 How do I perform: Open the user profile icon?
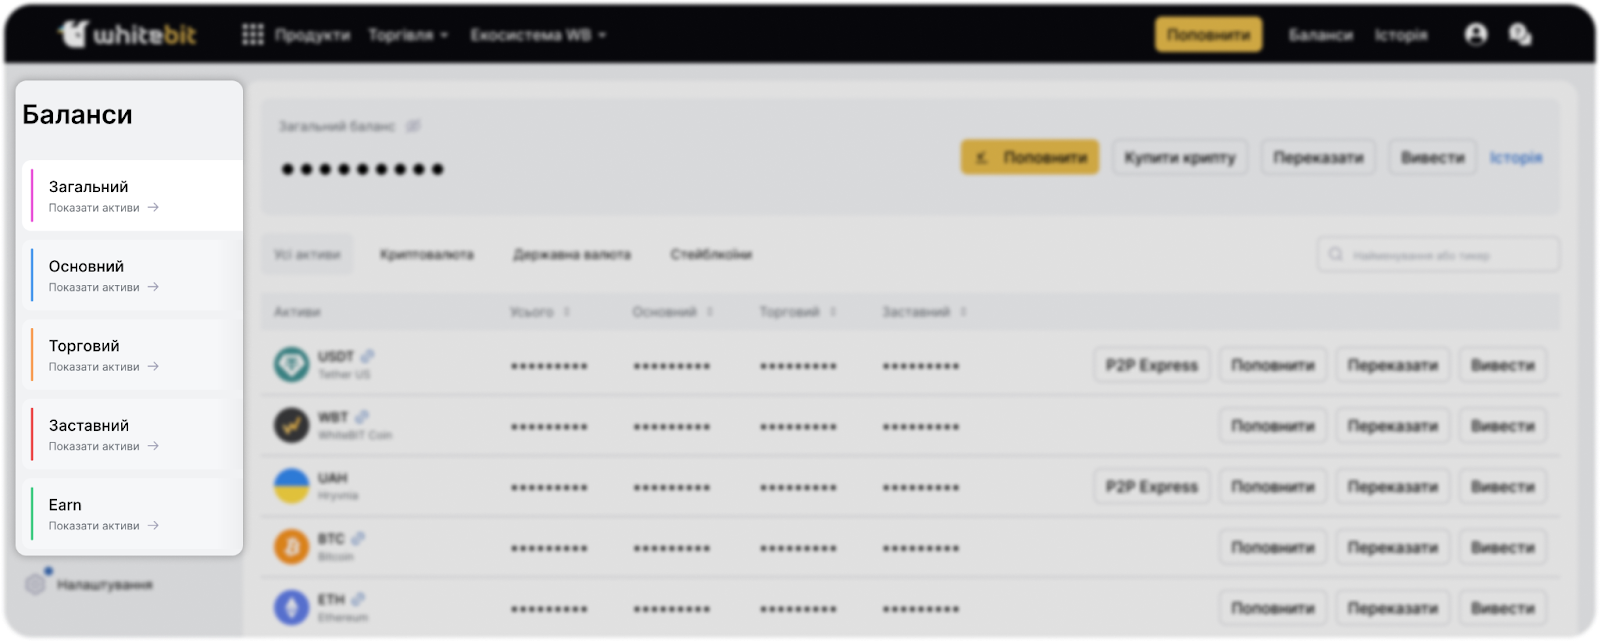tap(1475, 35)
